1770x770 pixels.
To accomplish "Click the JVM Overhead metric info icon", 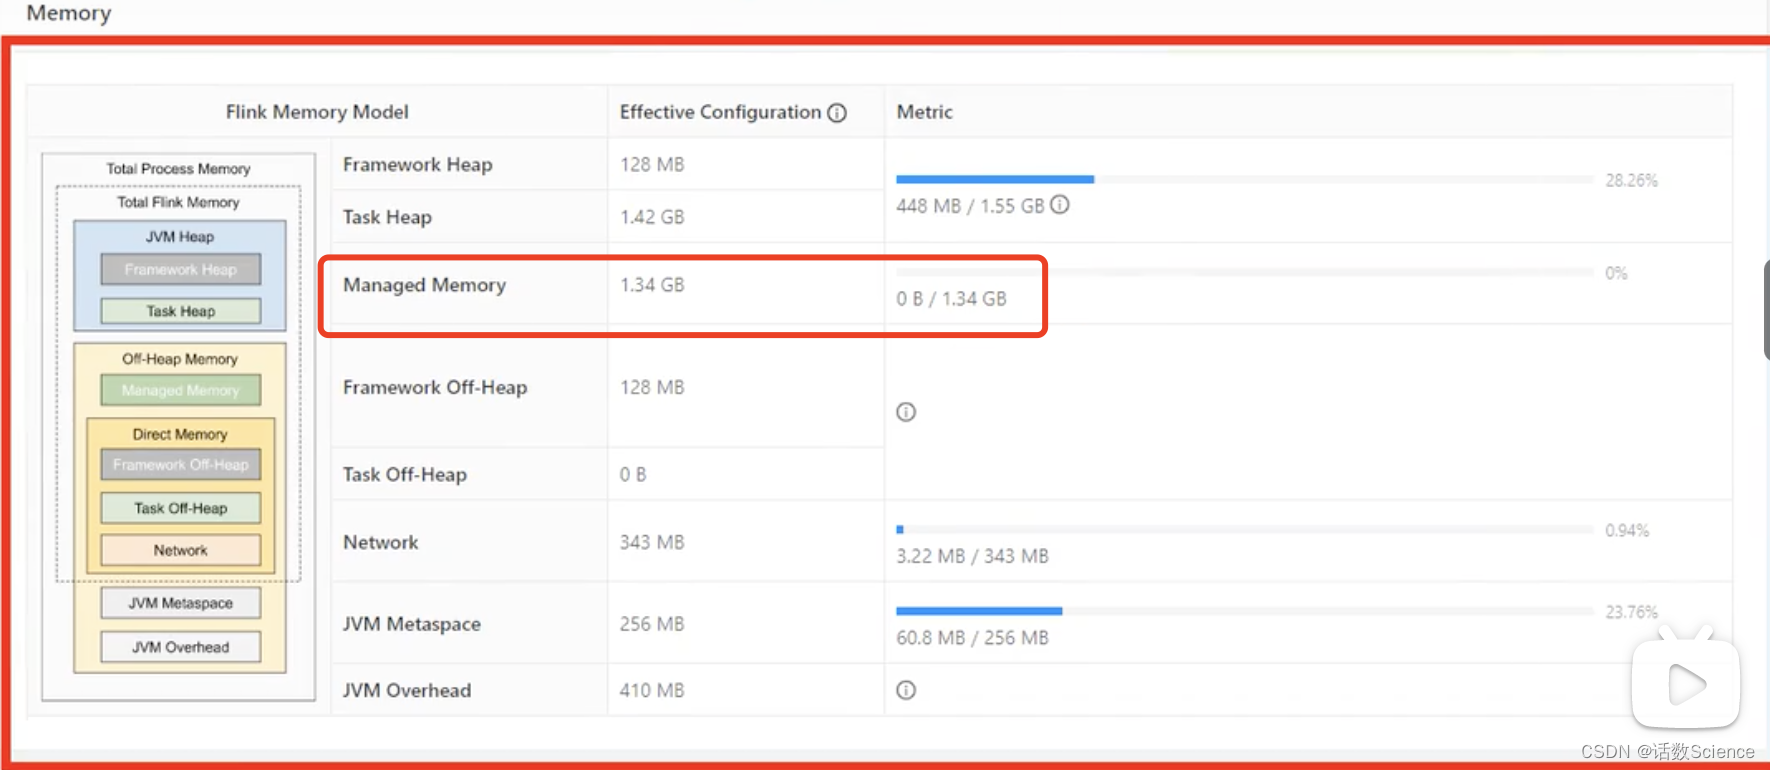I will click(x=906, y=690).
